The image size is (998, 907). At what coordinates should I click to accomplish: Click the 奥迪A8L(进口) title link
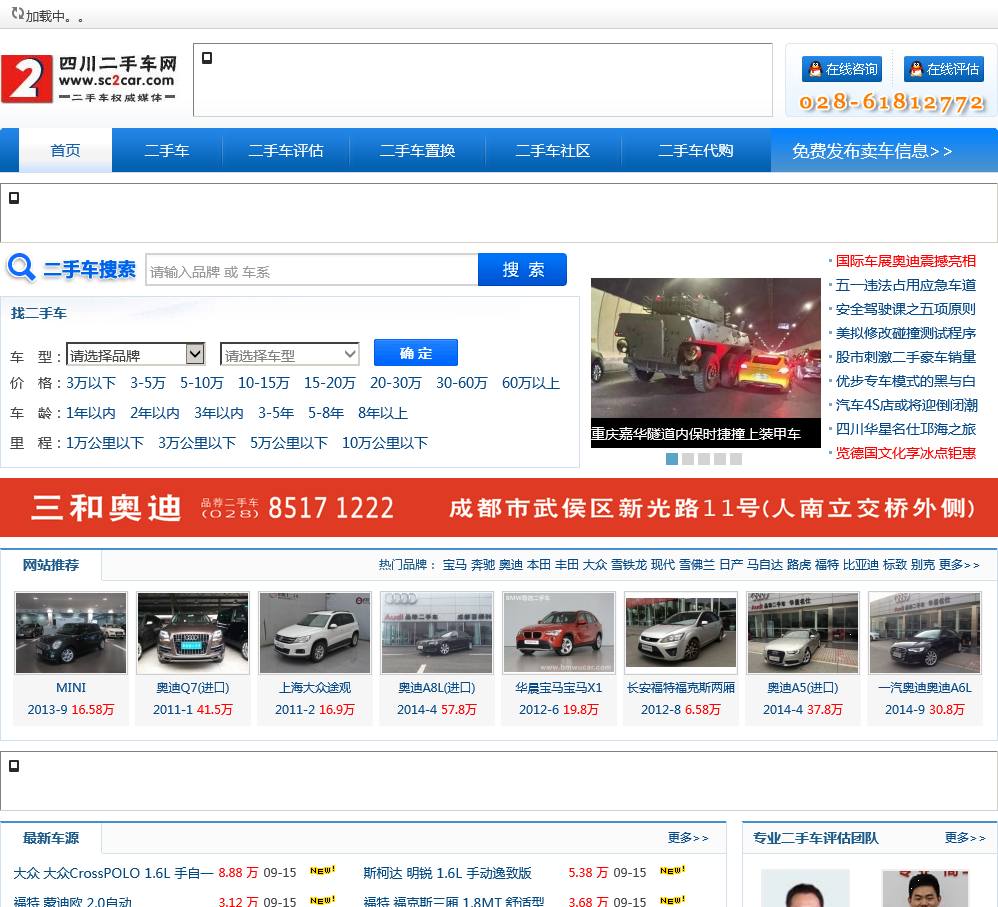[437, 688]
